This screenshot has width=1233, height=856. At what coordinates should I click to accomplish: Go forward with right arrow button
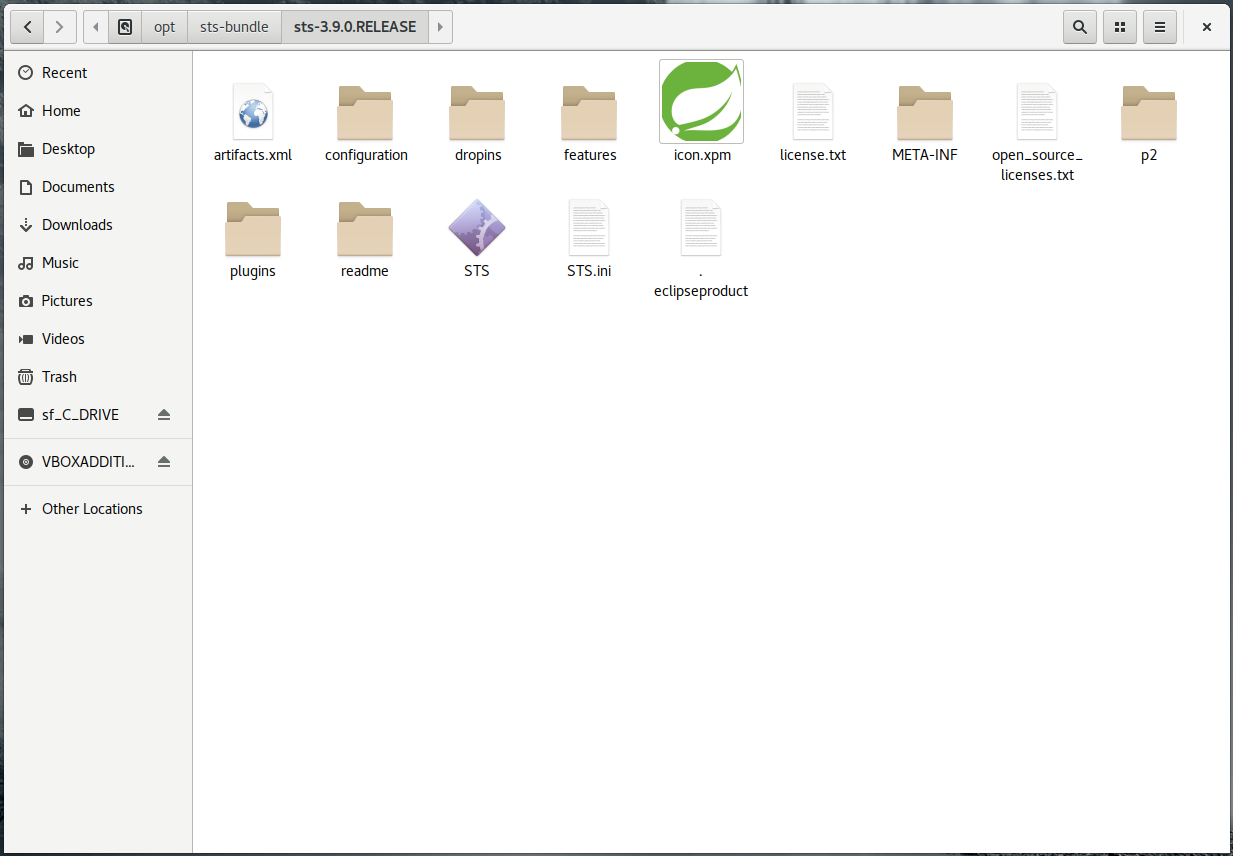click(x=59, y=27)
